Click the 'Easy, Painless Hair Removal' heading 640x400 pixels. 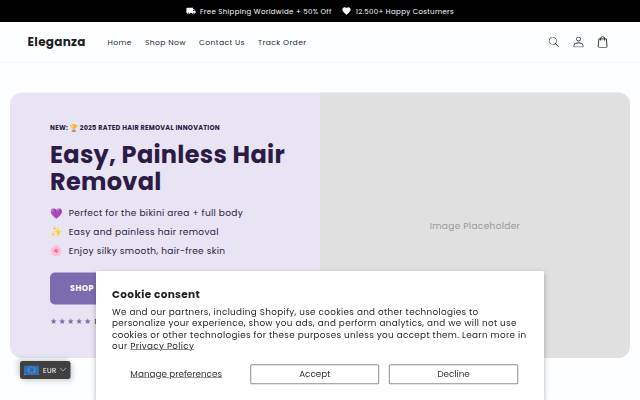167,168
